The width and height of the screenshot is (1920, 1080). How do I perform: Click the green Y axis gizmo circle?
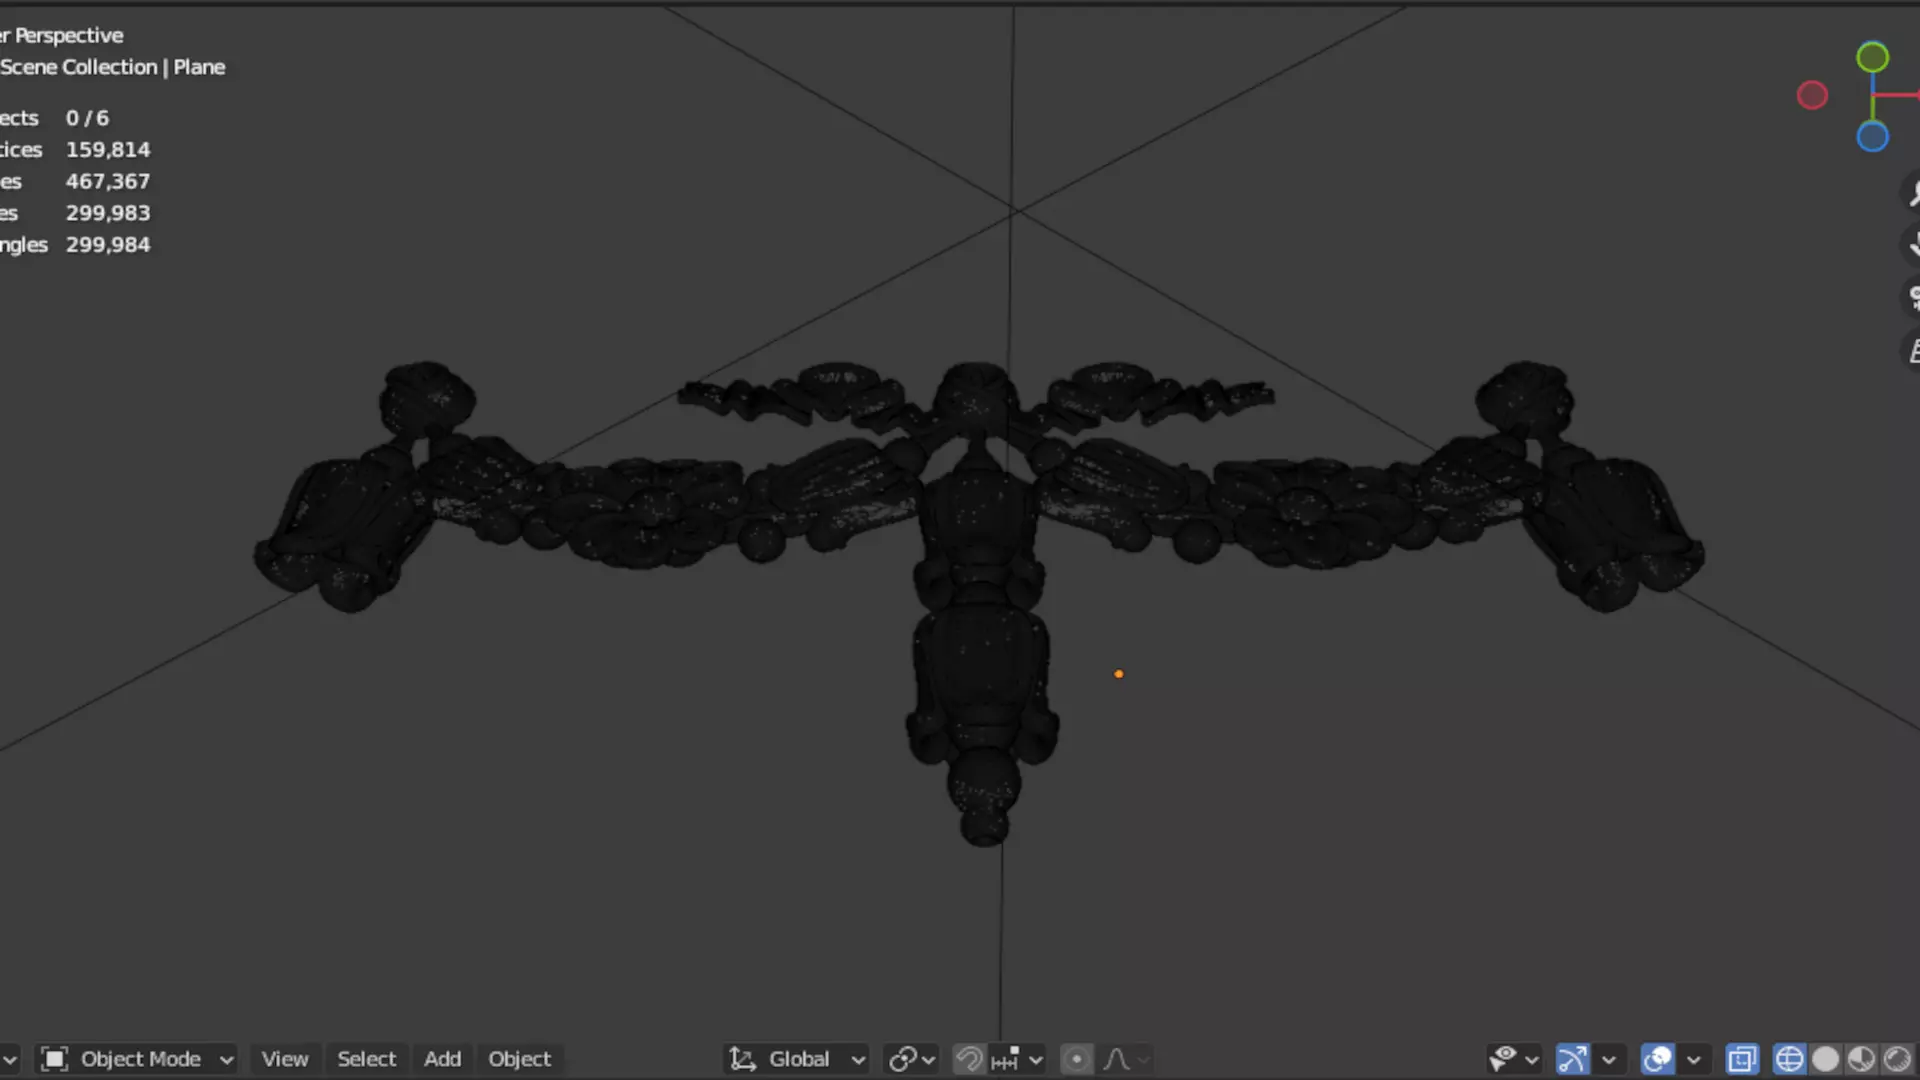click(x=1872, y=57)
